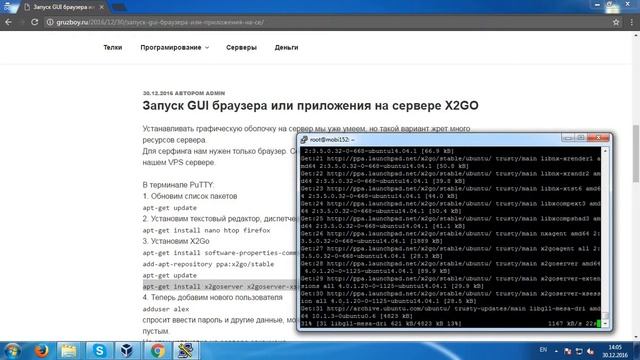640x360 pixels.
Task: Close the 'Запуск GUI браузера' tab
Action: [x=102, y=7]
